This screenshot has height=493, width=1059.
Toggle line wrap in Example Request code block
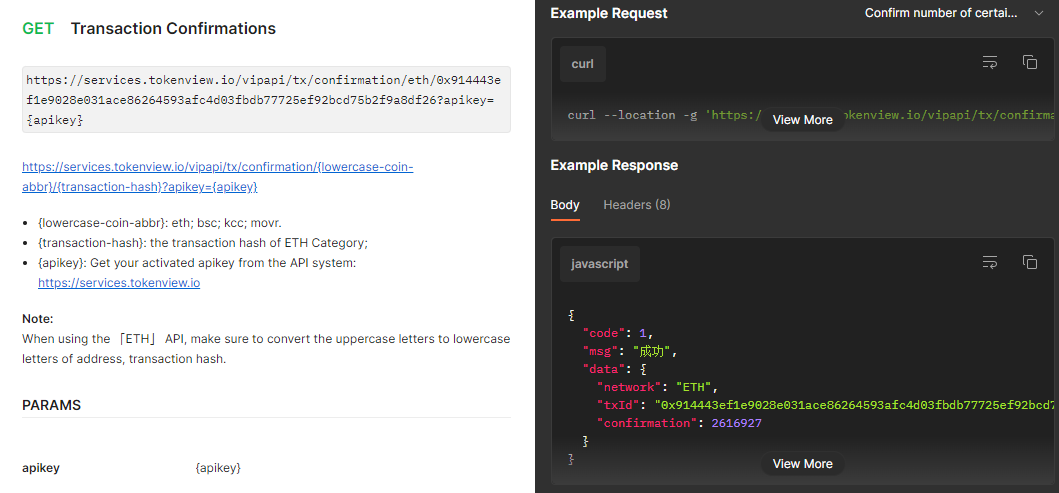coord(990,63)
